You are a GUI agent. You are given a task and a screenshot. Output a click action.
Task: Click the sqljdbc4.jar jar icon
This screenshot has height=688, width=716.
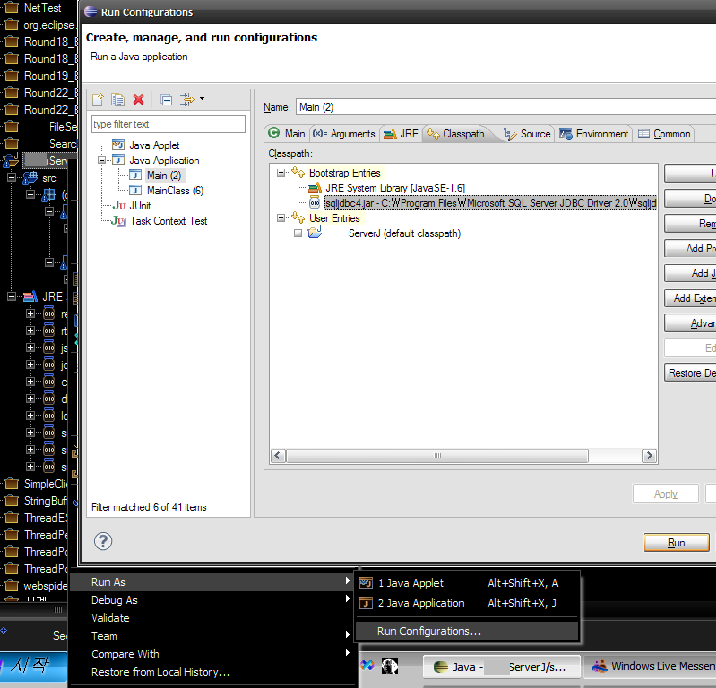coord(315,203)
